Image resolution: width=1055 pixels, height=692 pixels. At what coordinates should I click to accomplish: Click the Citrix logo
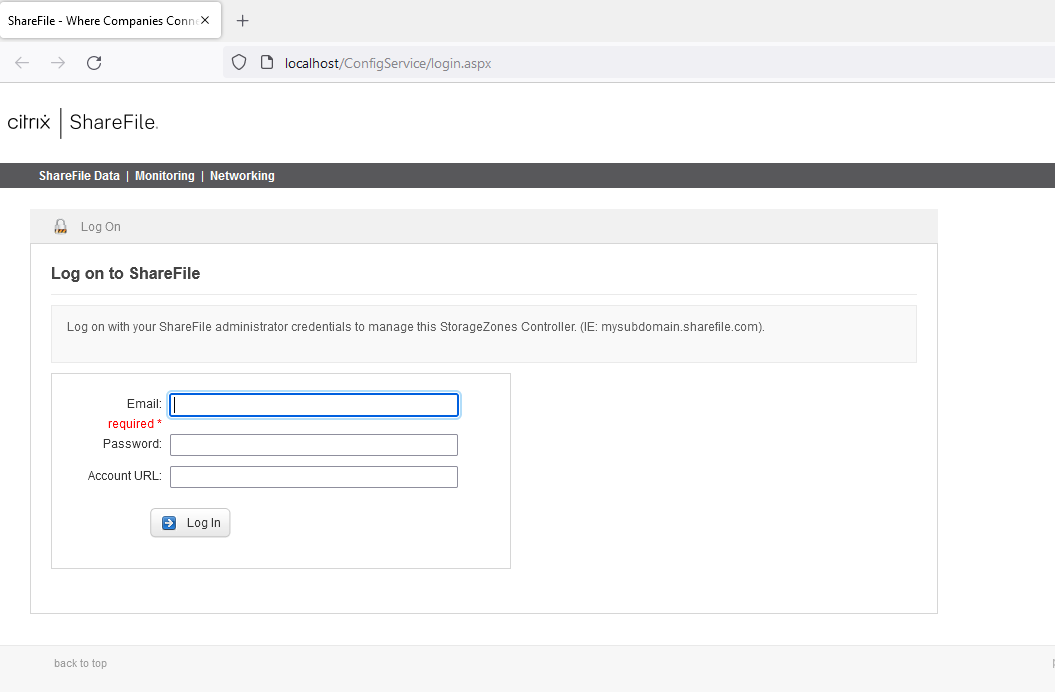[x=29, y=123]
